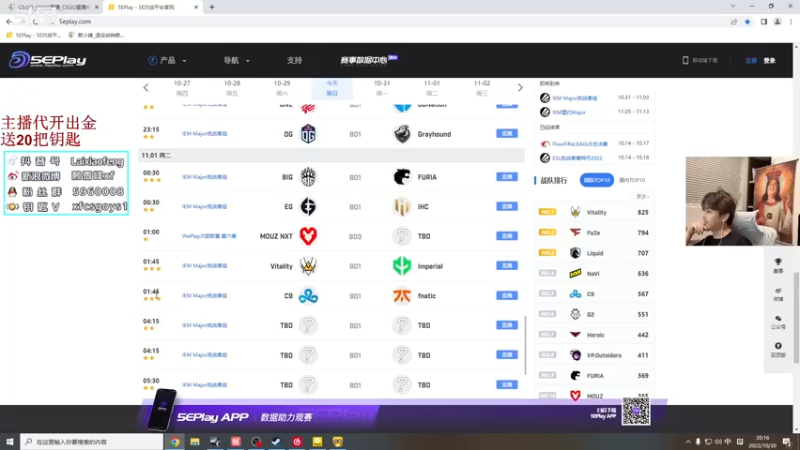Click blue button on BIG vs FURIA row

click(507, 177)
